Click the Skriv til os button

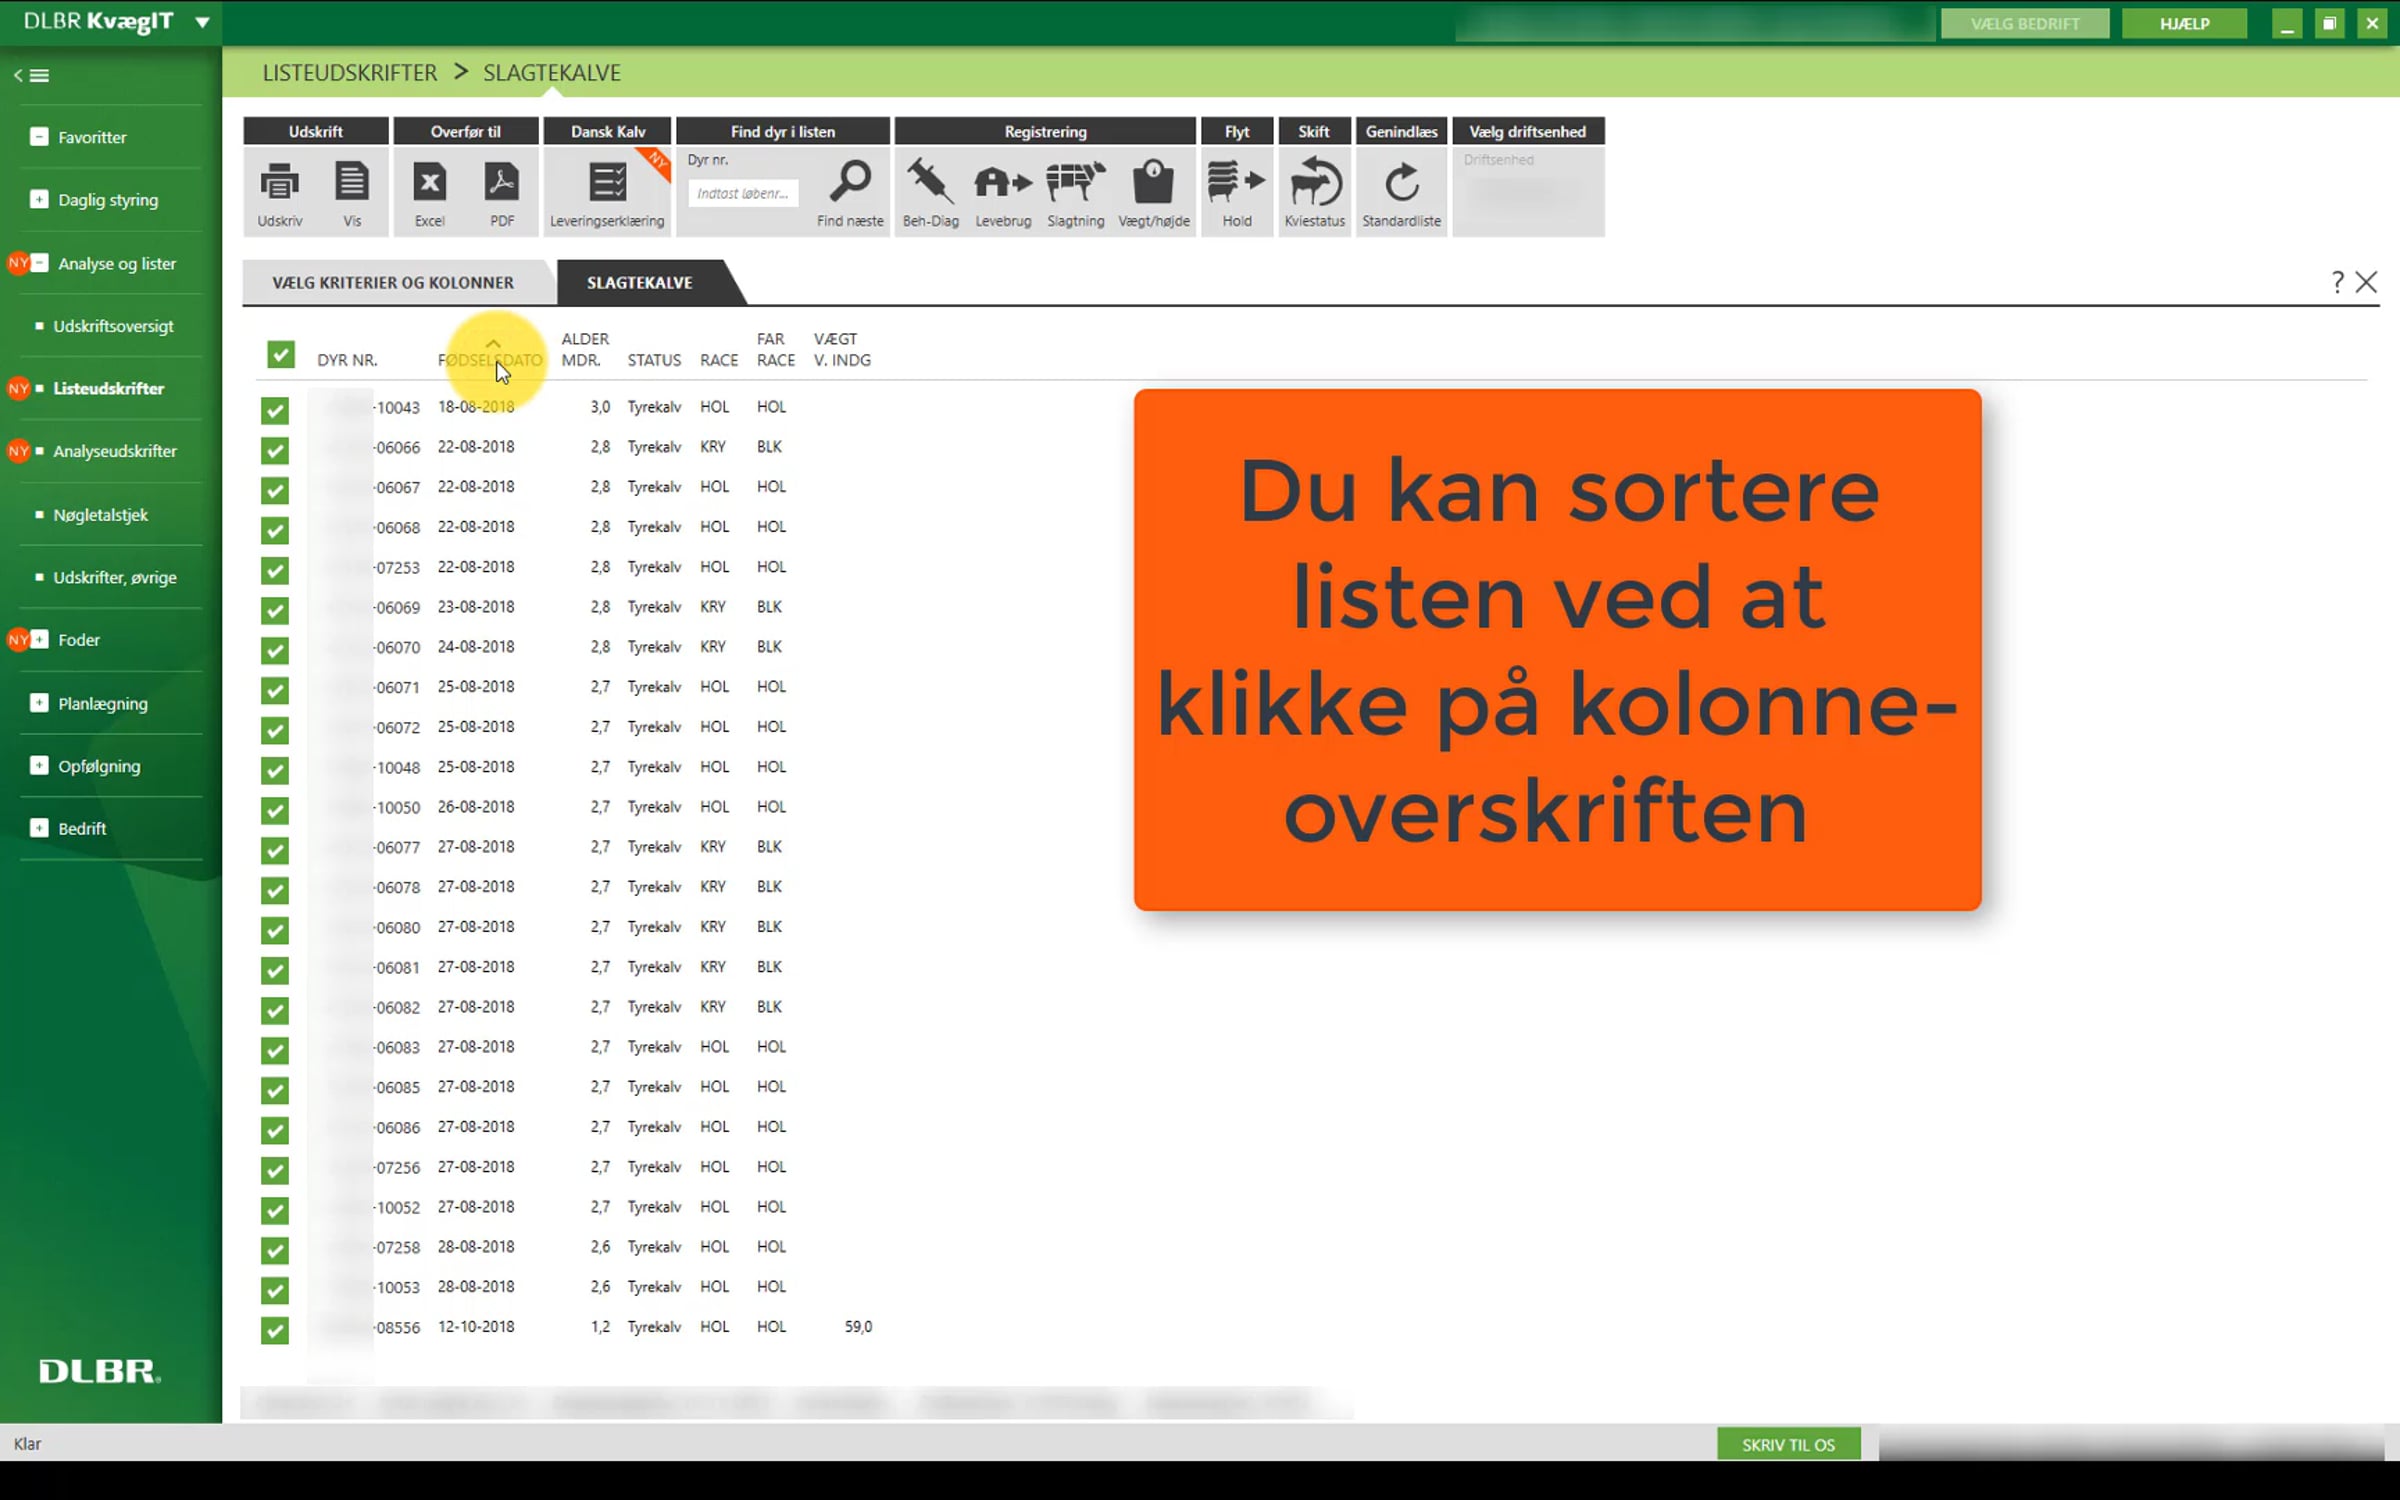pyautogui.click(x=1788, y=1444)
